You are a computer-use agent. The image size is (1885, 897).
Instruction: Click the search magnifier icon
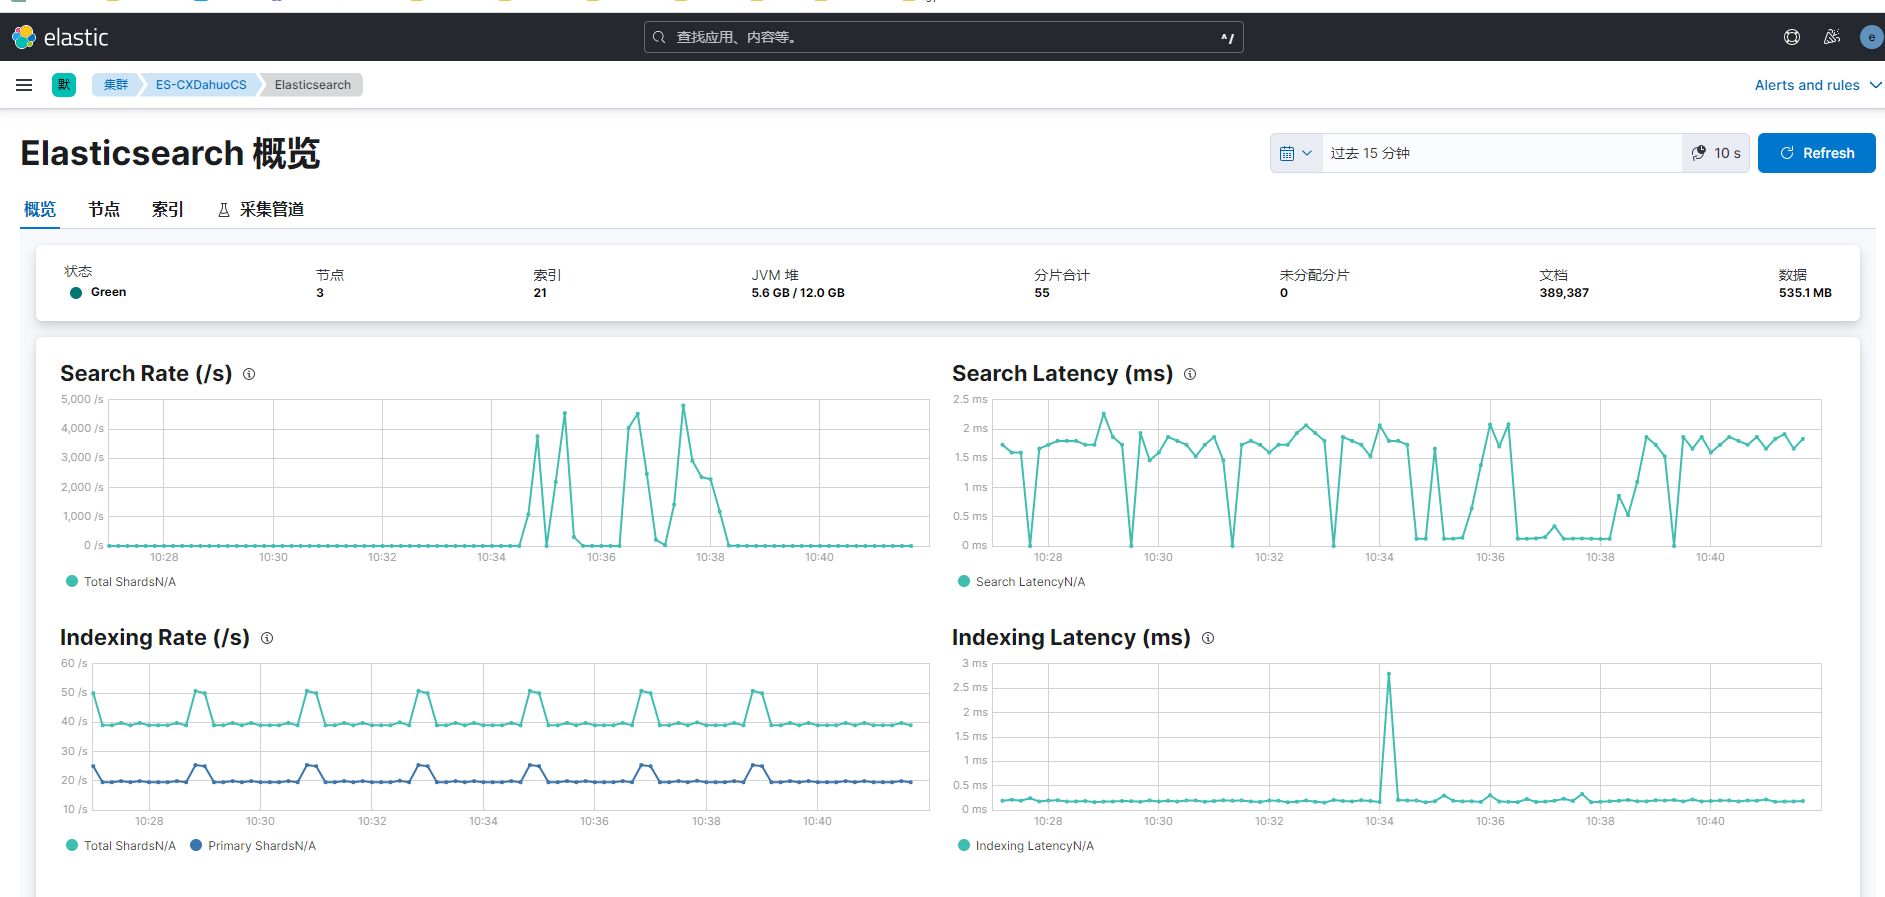pyautogui.click(x=659, y=37)
